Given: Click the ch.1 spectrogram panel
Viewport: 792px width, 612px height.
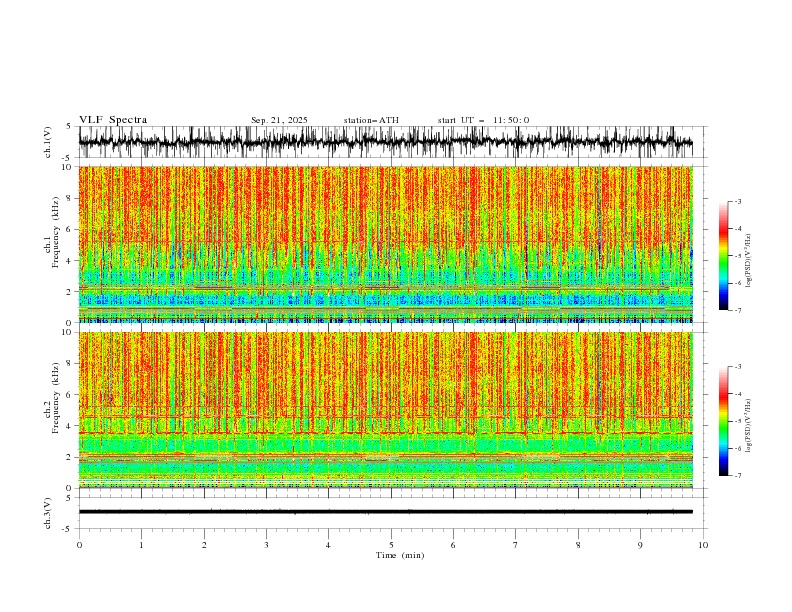Looking at the screenshot, I should click(x=386, y=244).
